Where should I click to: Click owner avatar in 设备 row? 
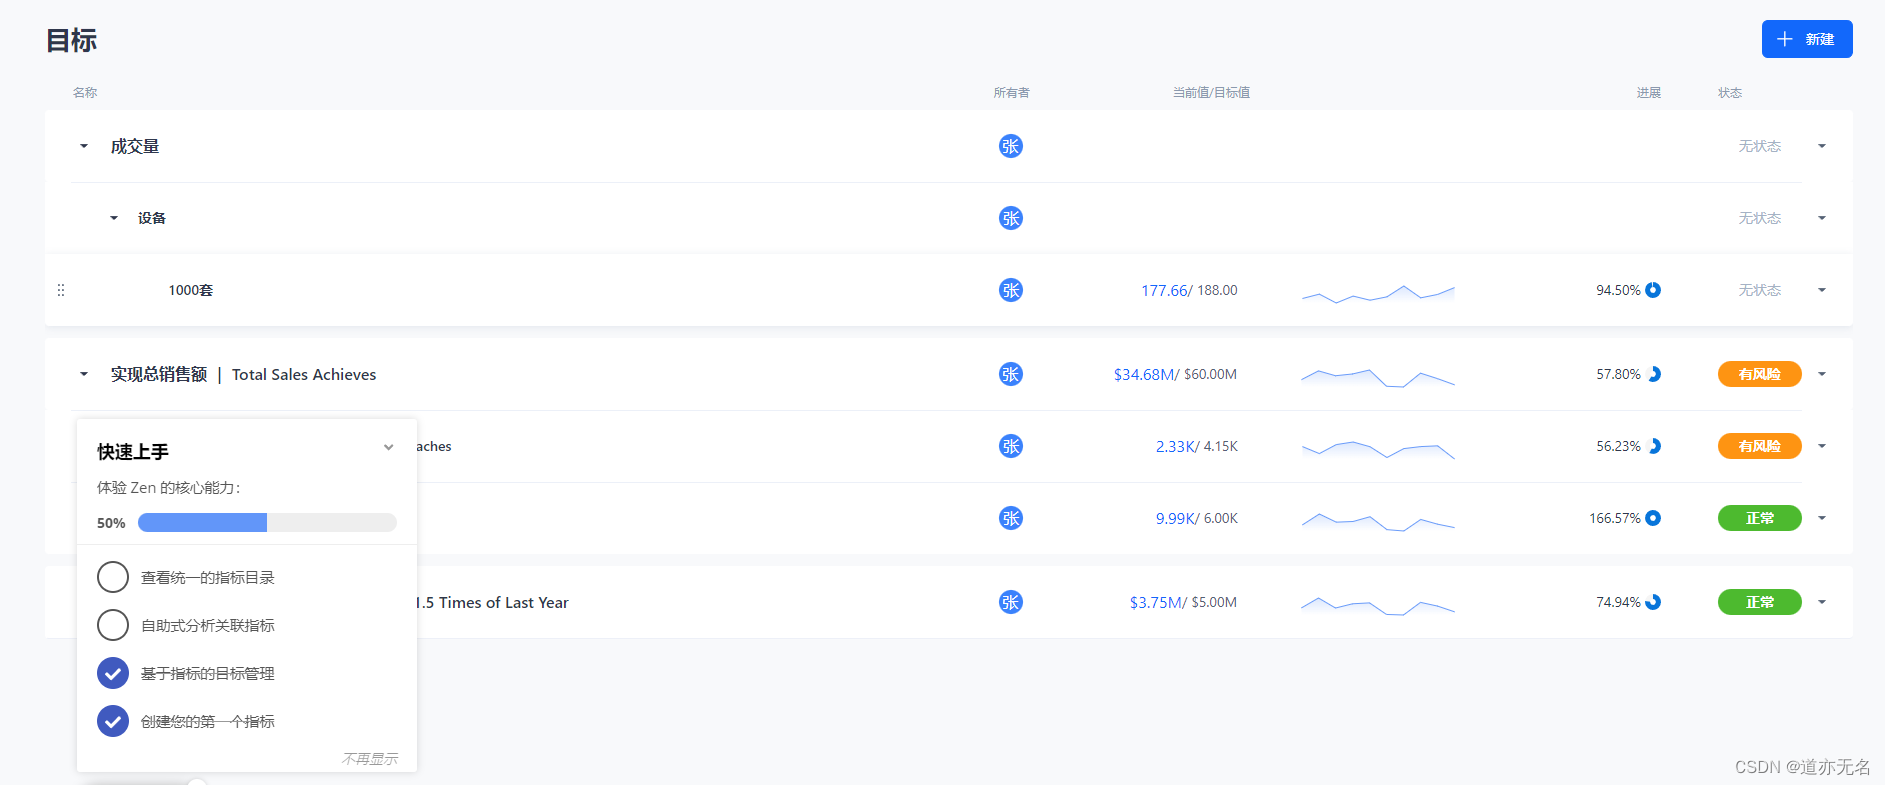click(1011, 218)
